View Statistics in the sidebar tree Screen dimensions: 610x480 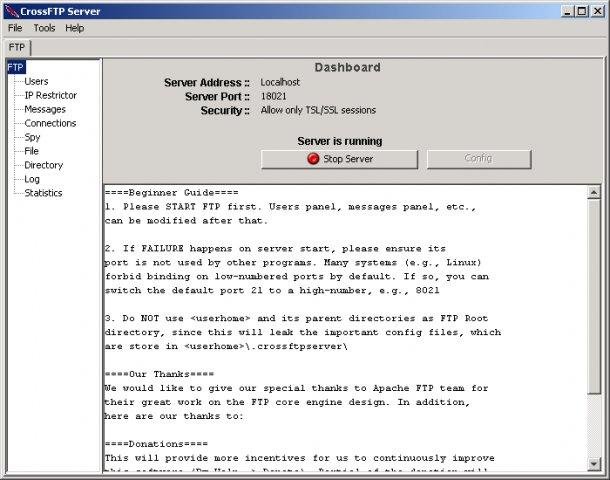coord(43,193)
